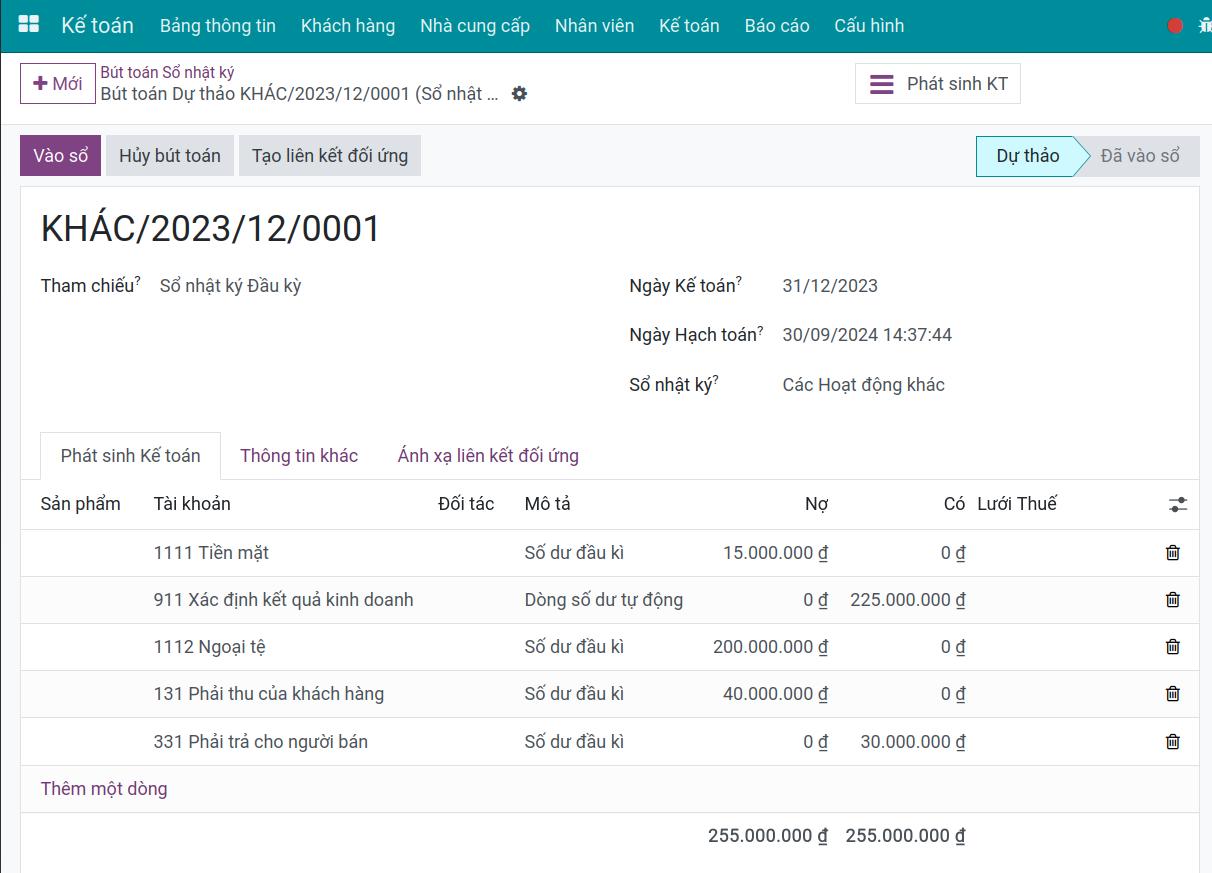
Task: Click the Kế toán app title
Action: click(97, 26)
